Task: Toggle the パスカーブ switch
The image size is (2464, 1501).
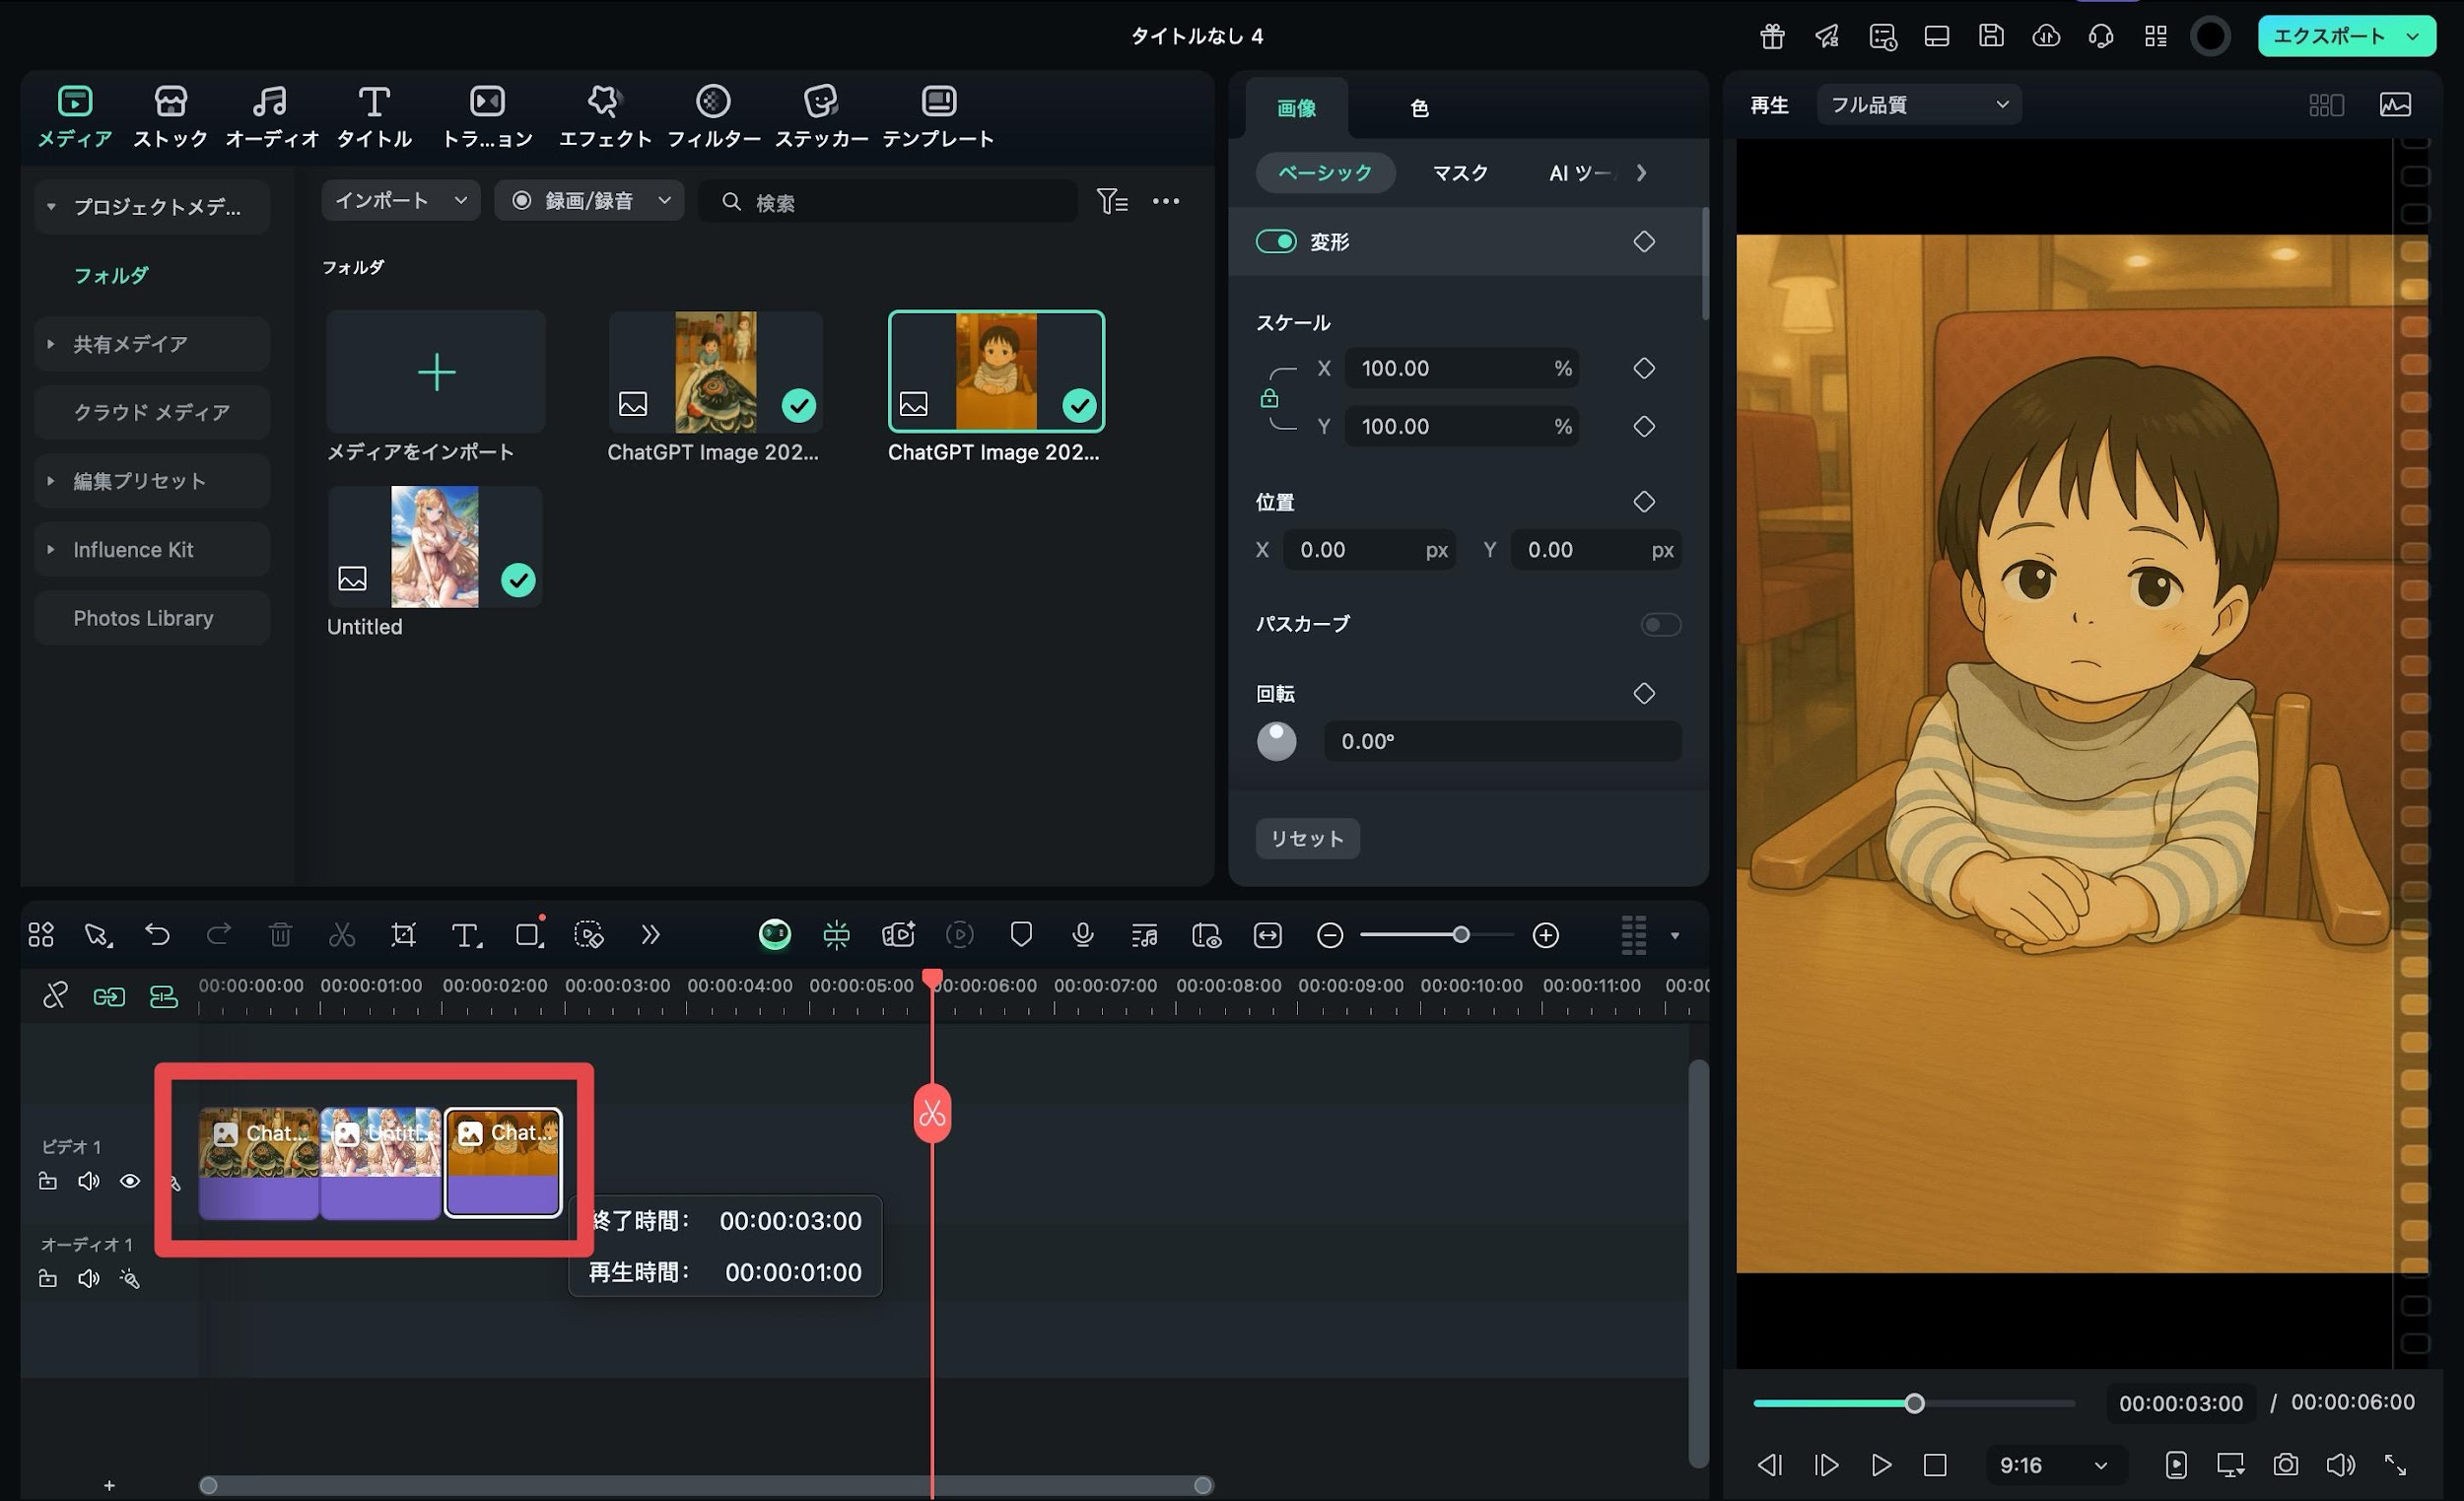Action: (1660, 624)
